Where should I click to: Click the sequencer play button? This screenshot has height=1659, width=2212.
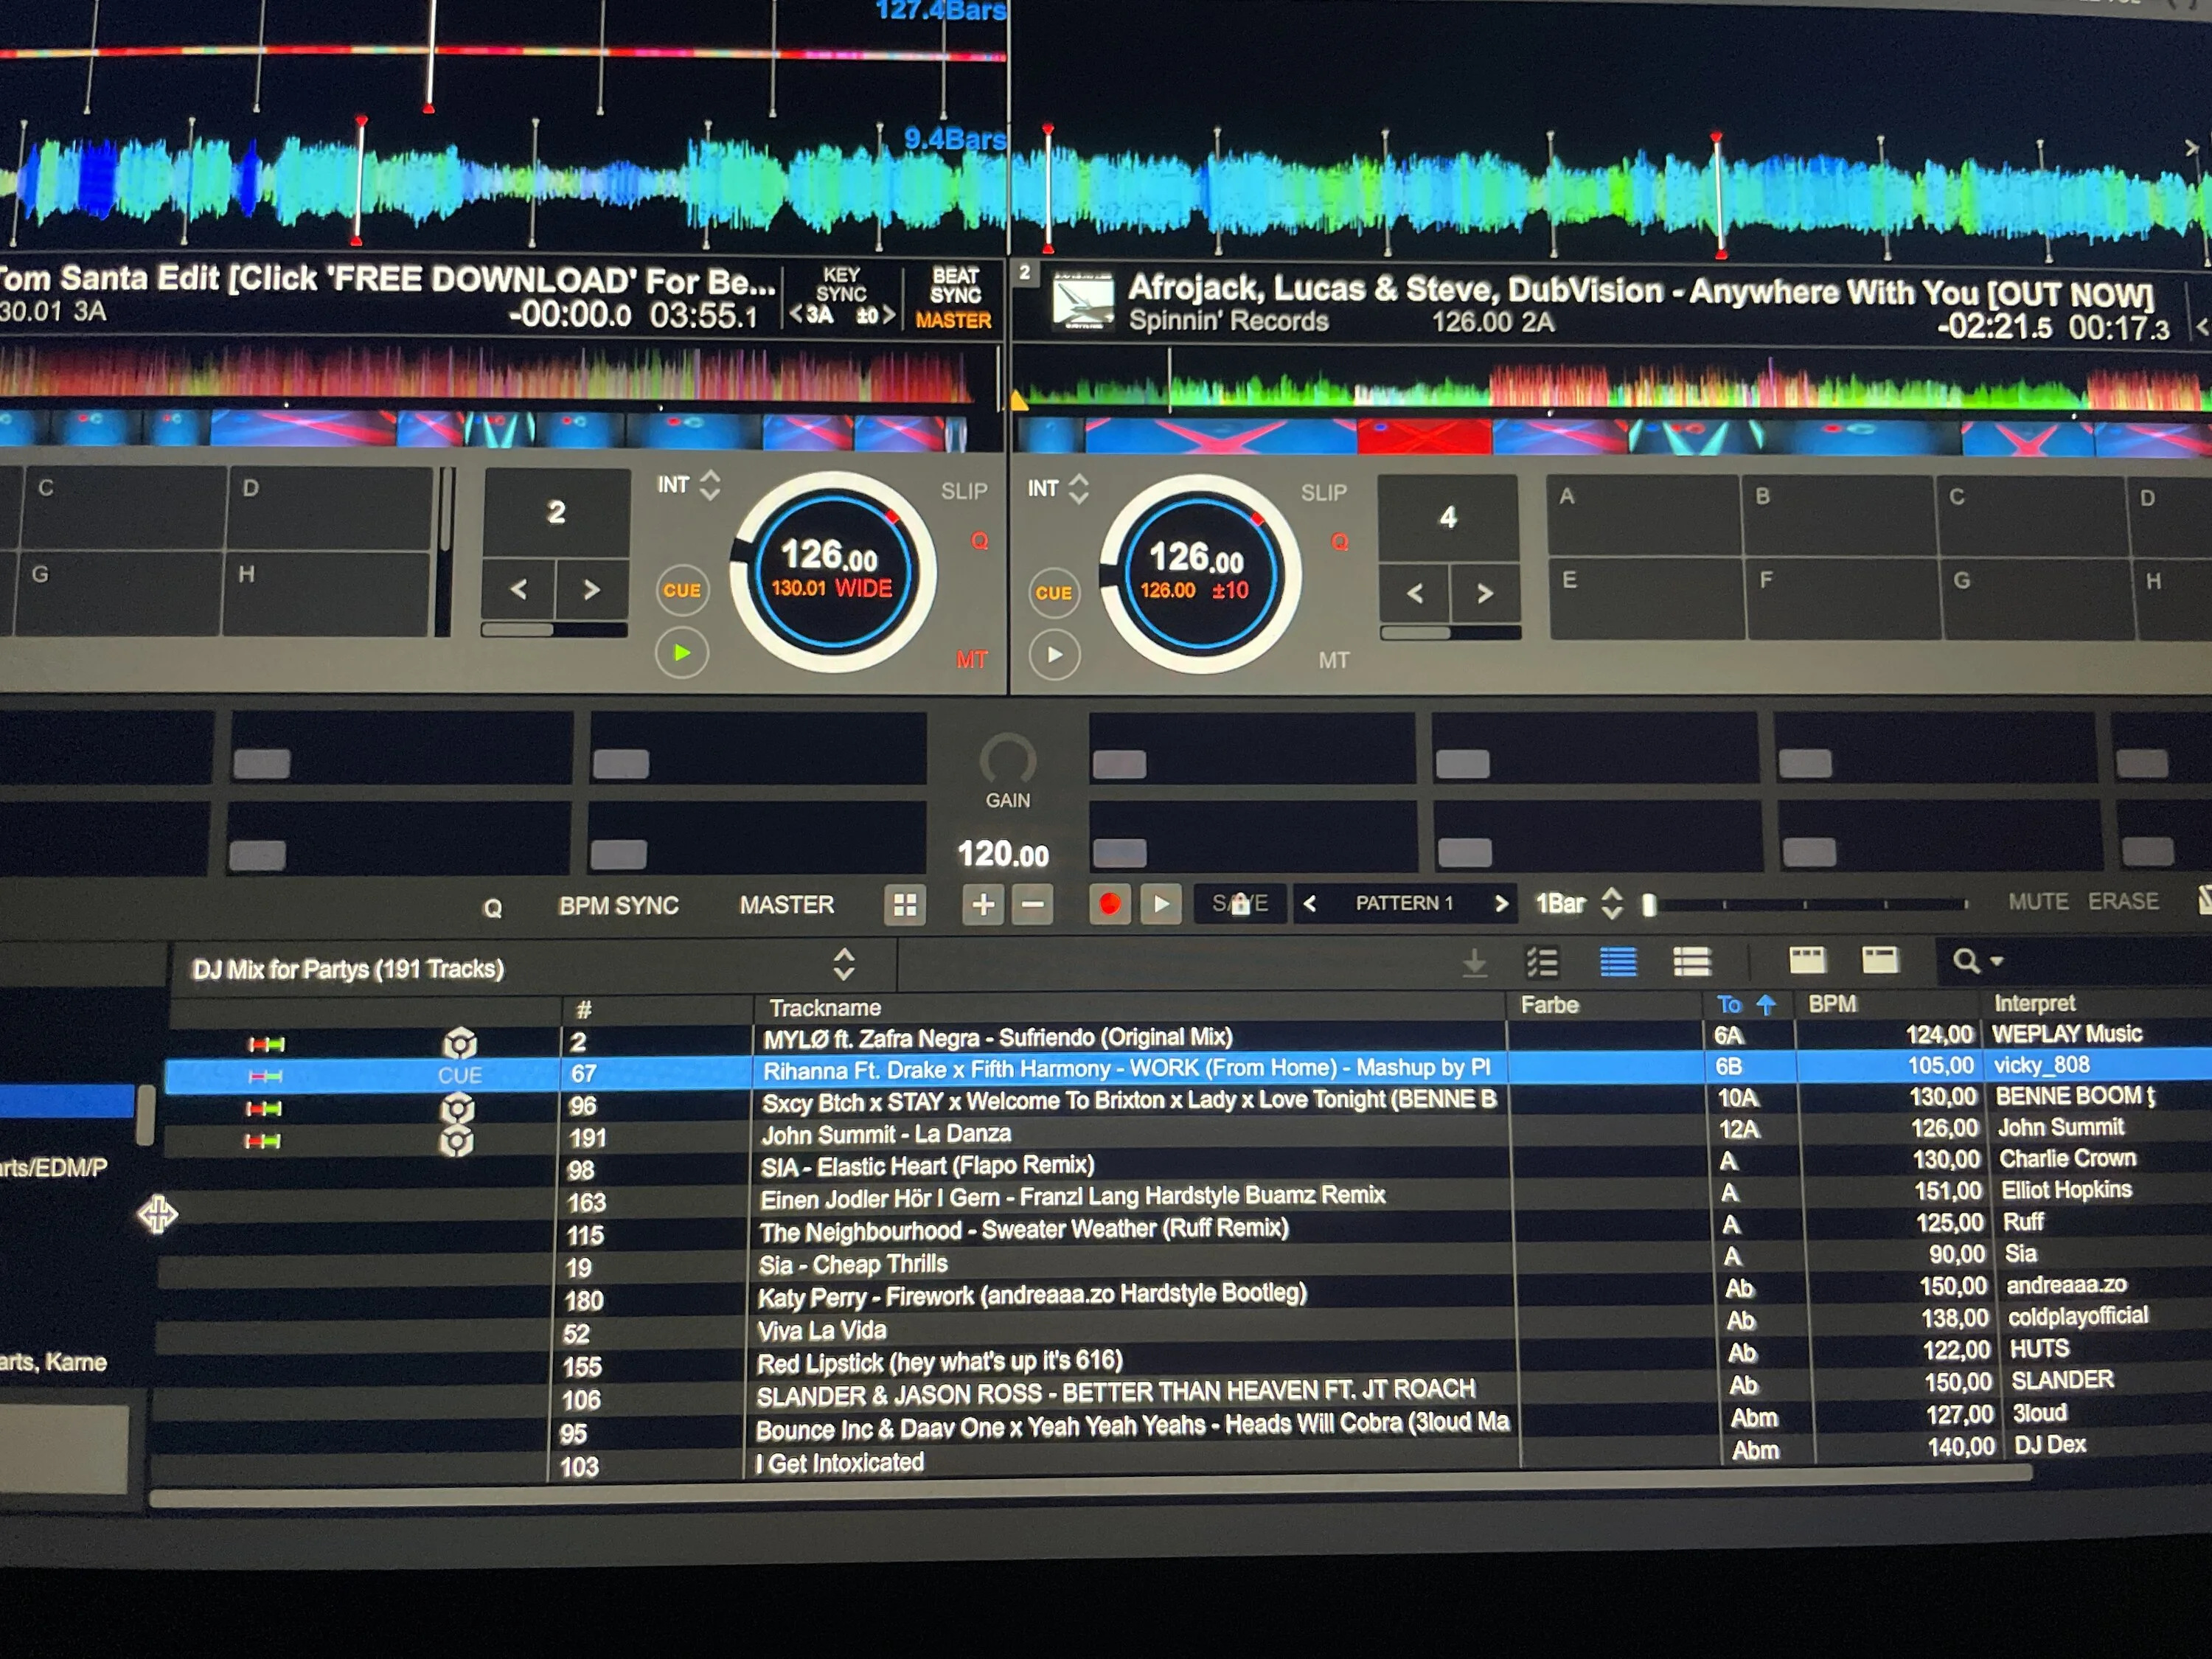pos(1160,904)
